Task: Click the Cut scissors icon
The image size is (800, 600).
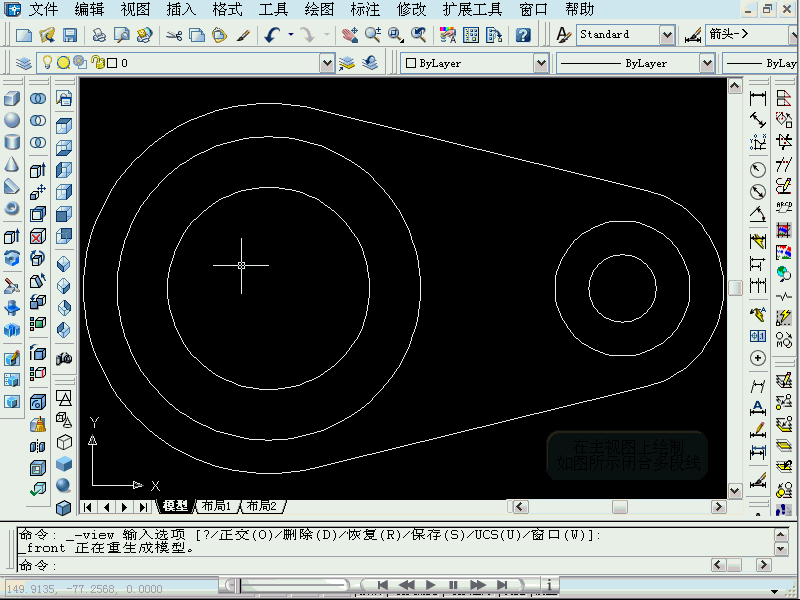Action: click(174, 35)
